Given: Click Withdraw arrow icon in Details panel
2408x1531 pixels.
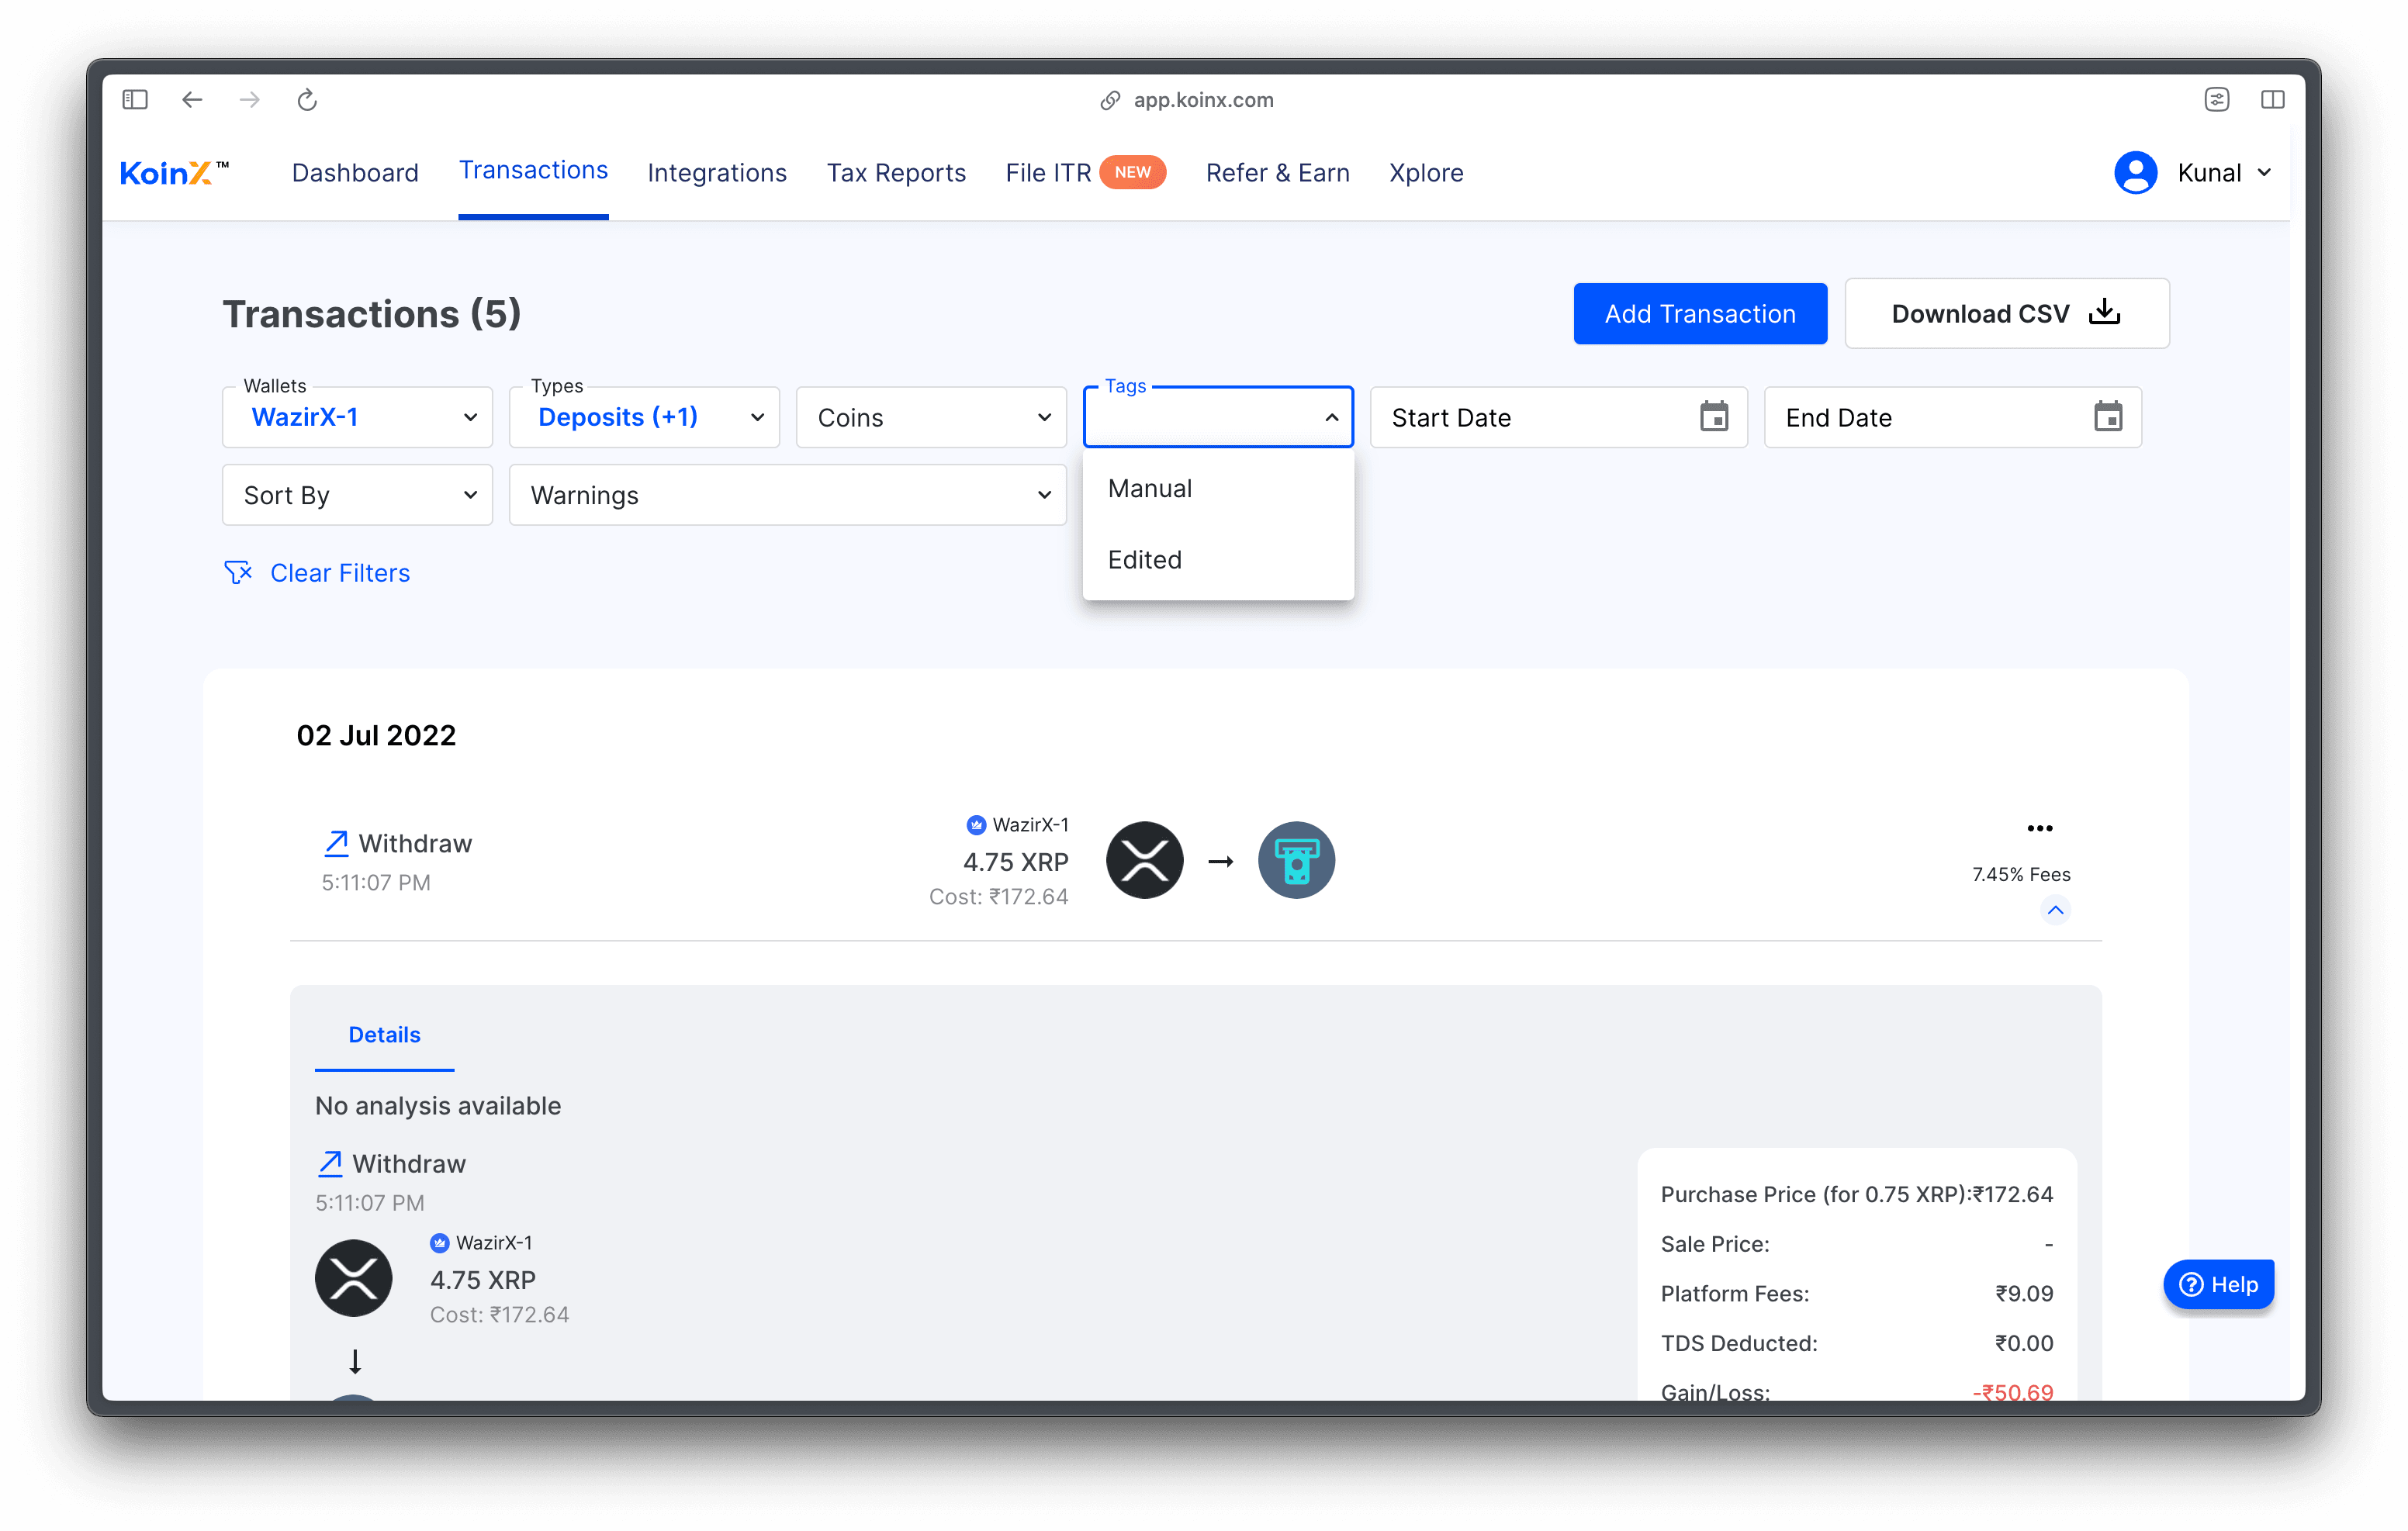Looking at the screenshot, I should coord(330,1163).
